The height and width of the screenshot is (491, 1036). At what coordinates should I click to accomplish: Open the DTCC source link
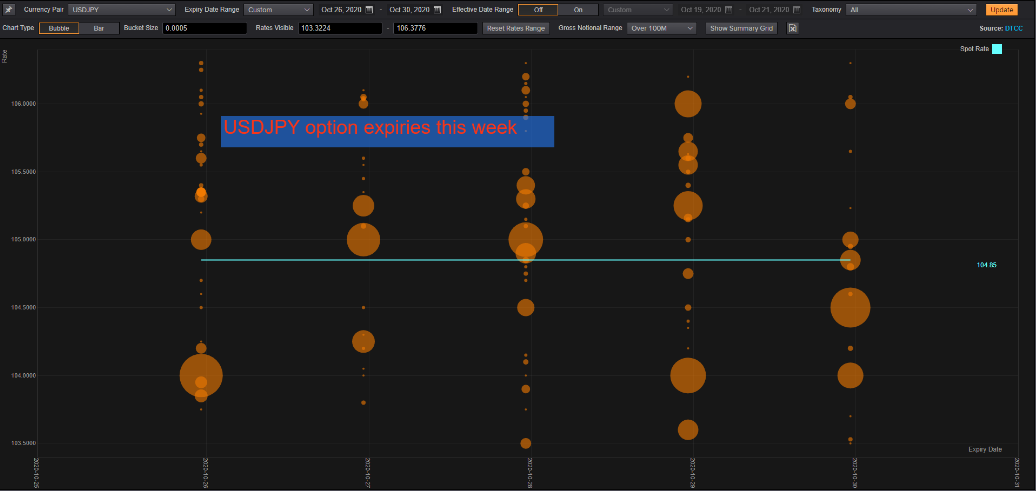click(x=1014, y=29)
